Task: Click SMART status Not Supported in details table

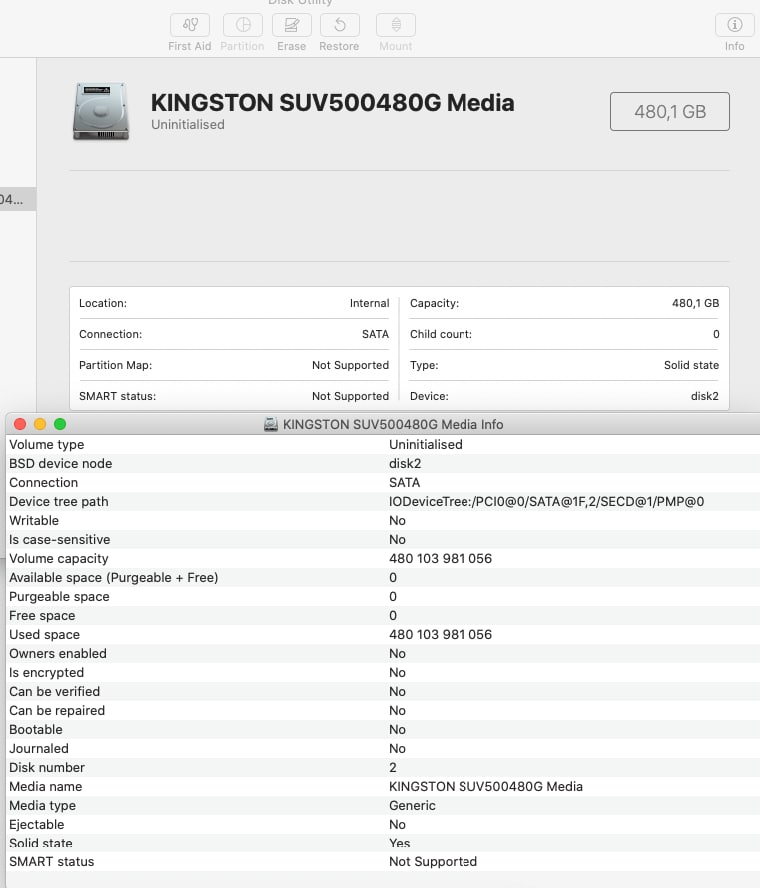Action: 351,396
